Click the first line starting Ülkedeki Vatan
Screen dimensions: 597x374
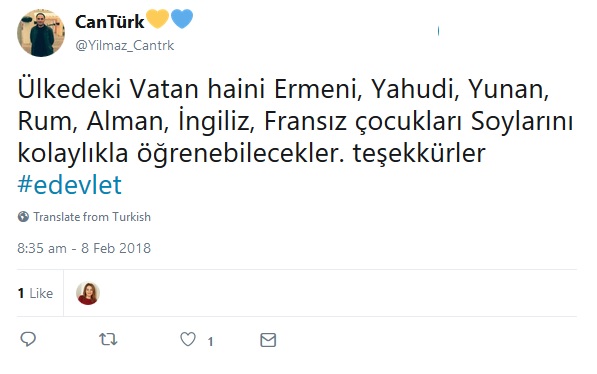point(283,89)
